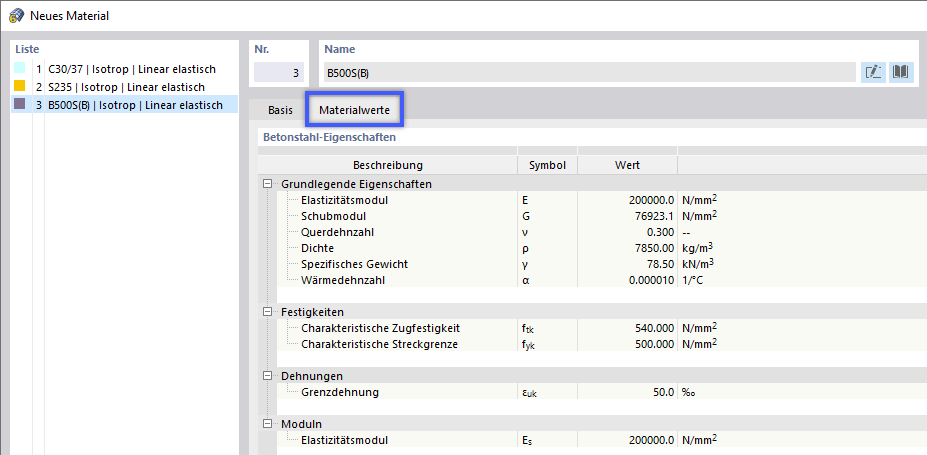Image resolution: width=927 pixels, height=455 pixels.
Task: Click the Schubmodul row label
Action: pos(333,216)
